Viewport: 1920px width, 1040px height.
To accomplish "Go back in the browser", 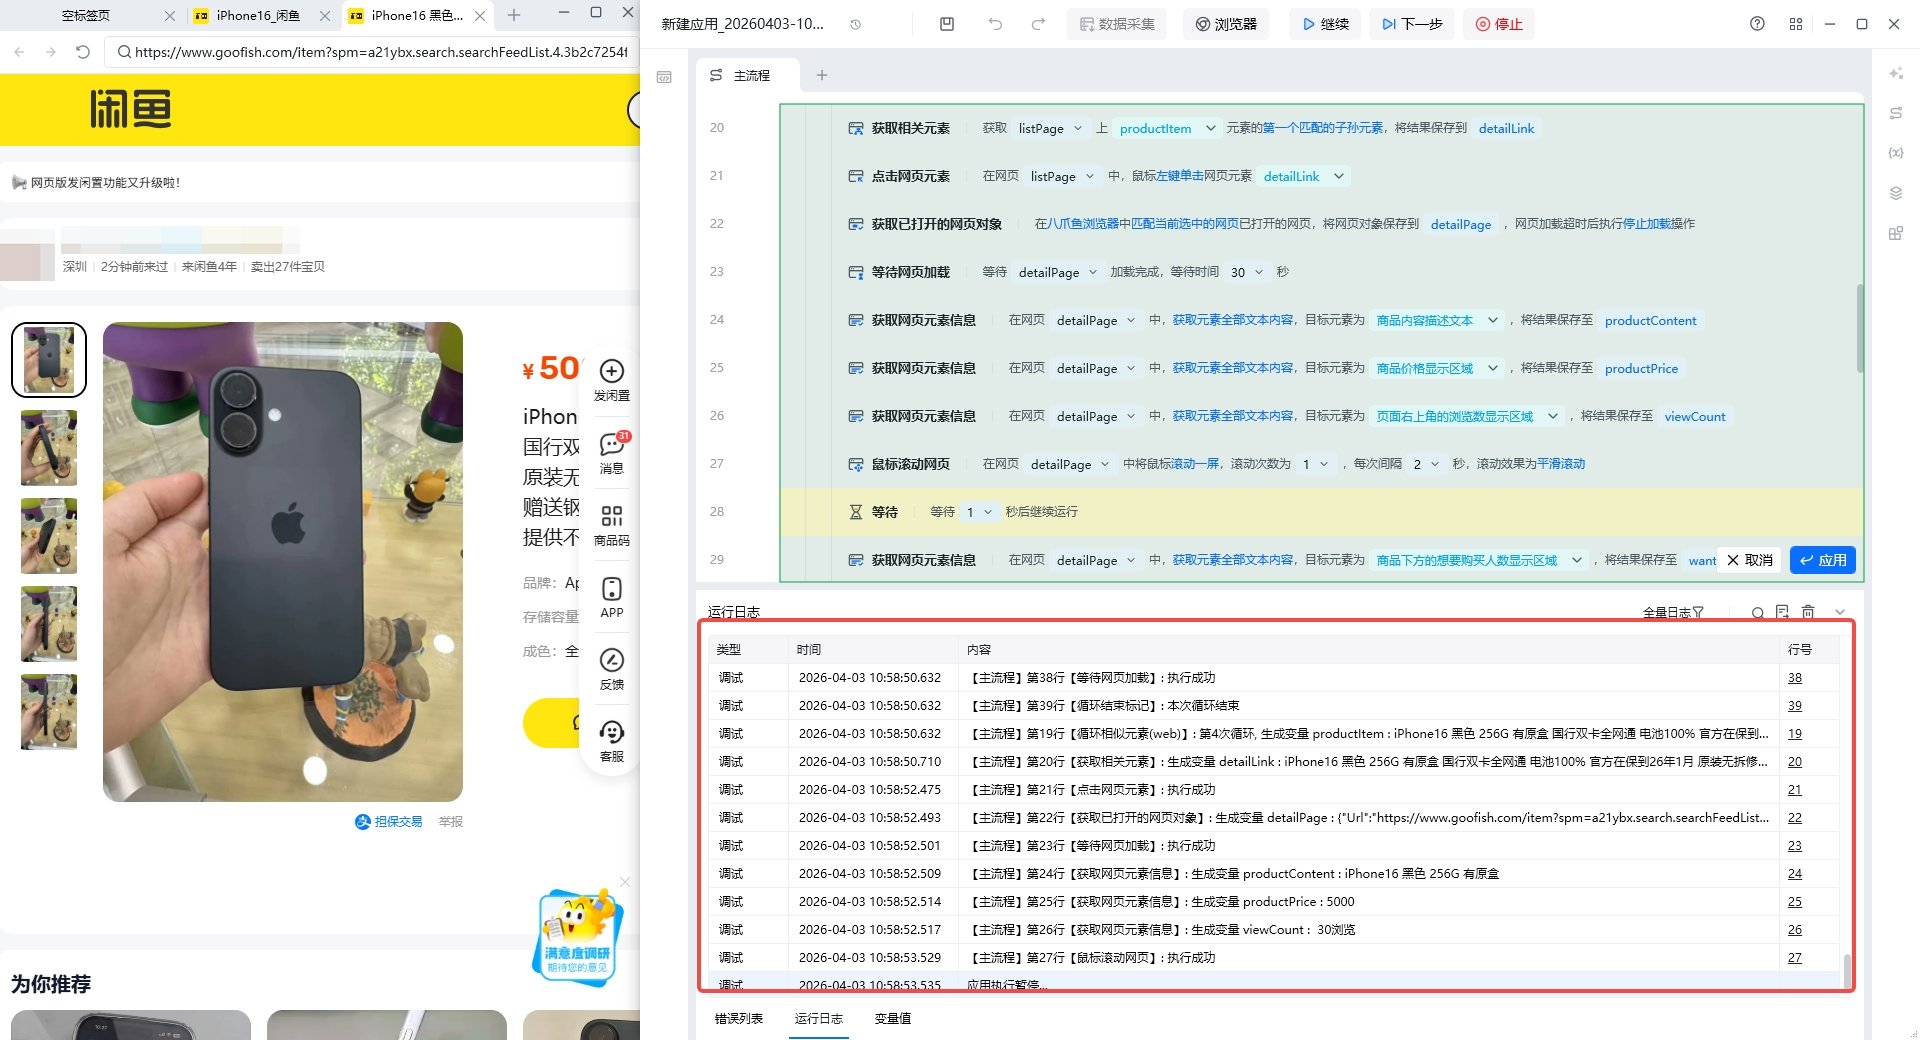I will [x=19, y=51].
